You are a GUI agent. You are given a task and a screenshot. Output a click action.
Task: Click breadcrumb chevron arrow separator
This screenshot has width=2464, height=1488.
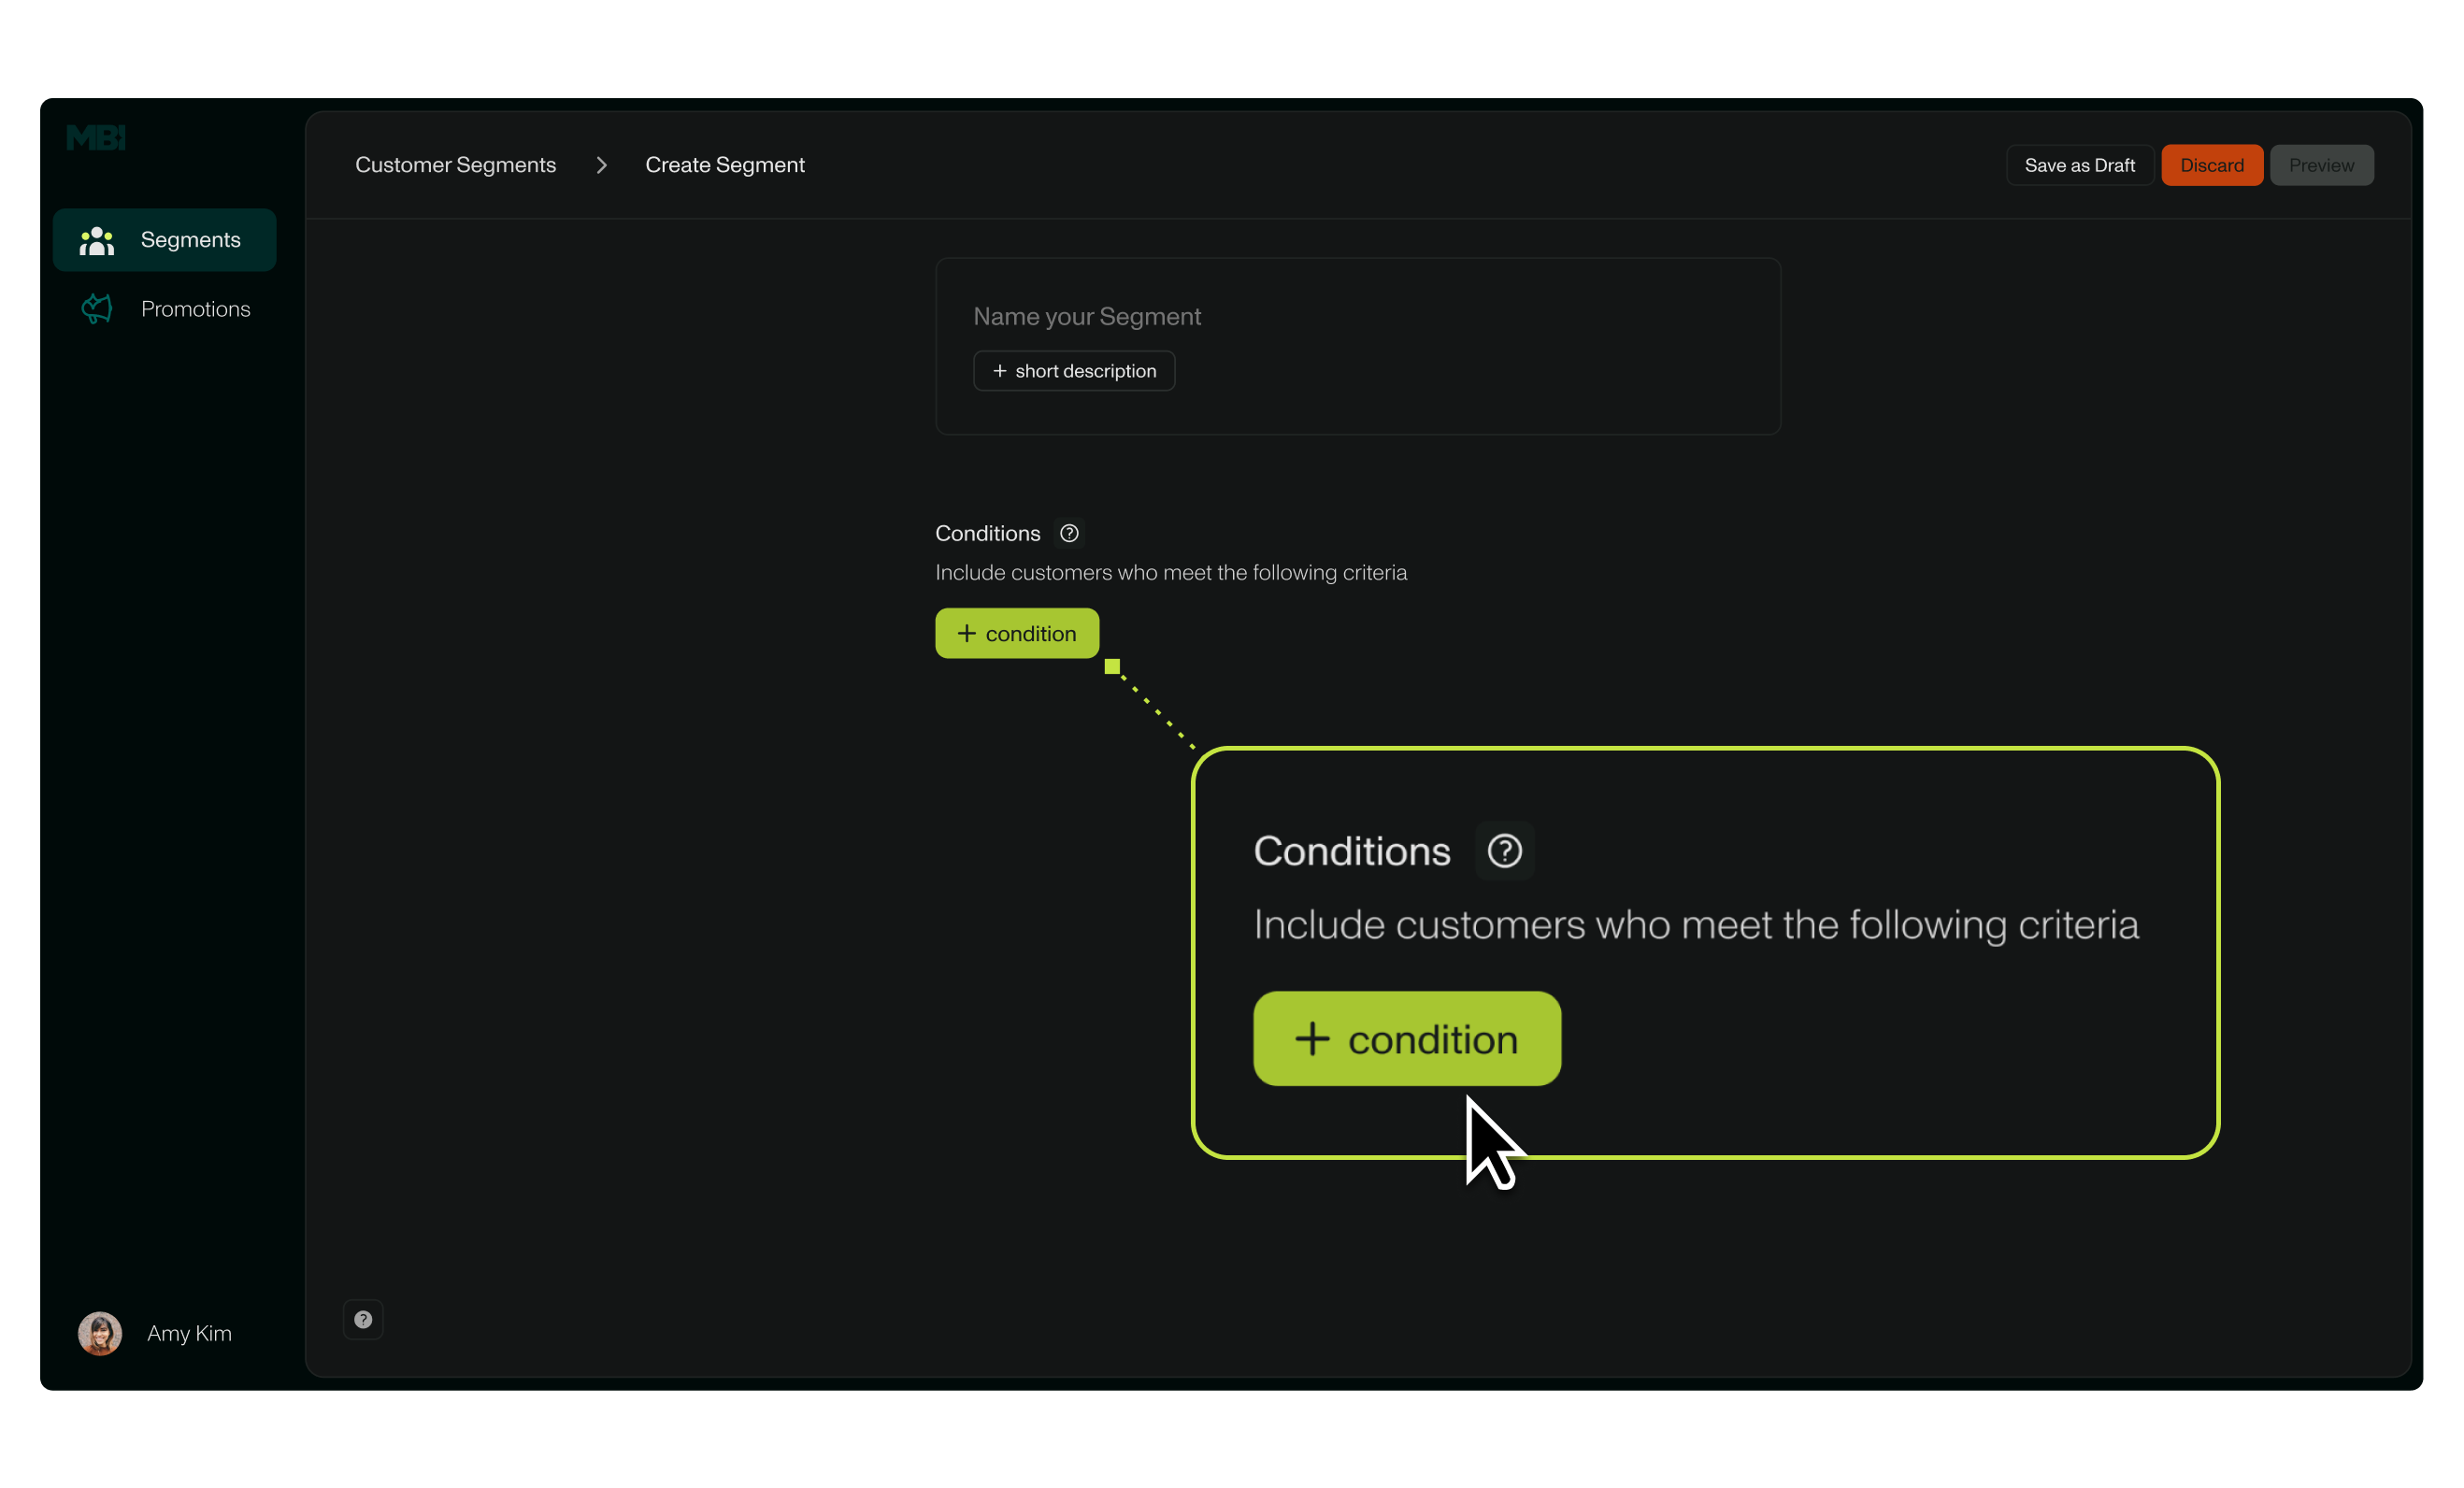[x=601, y=166]
